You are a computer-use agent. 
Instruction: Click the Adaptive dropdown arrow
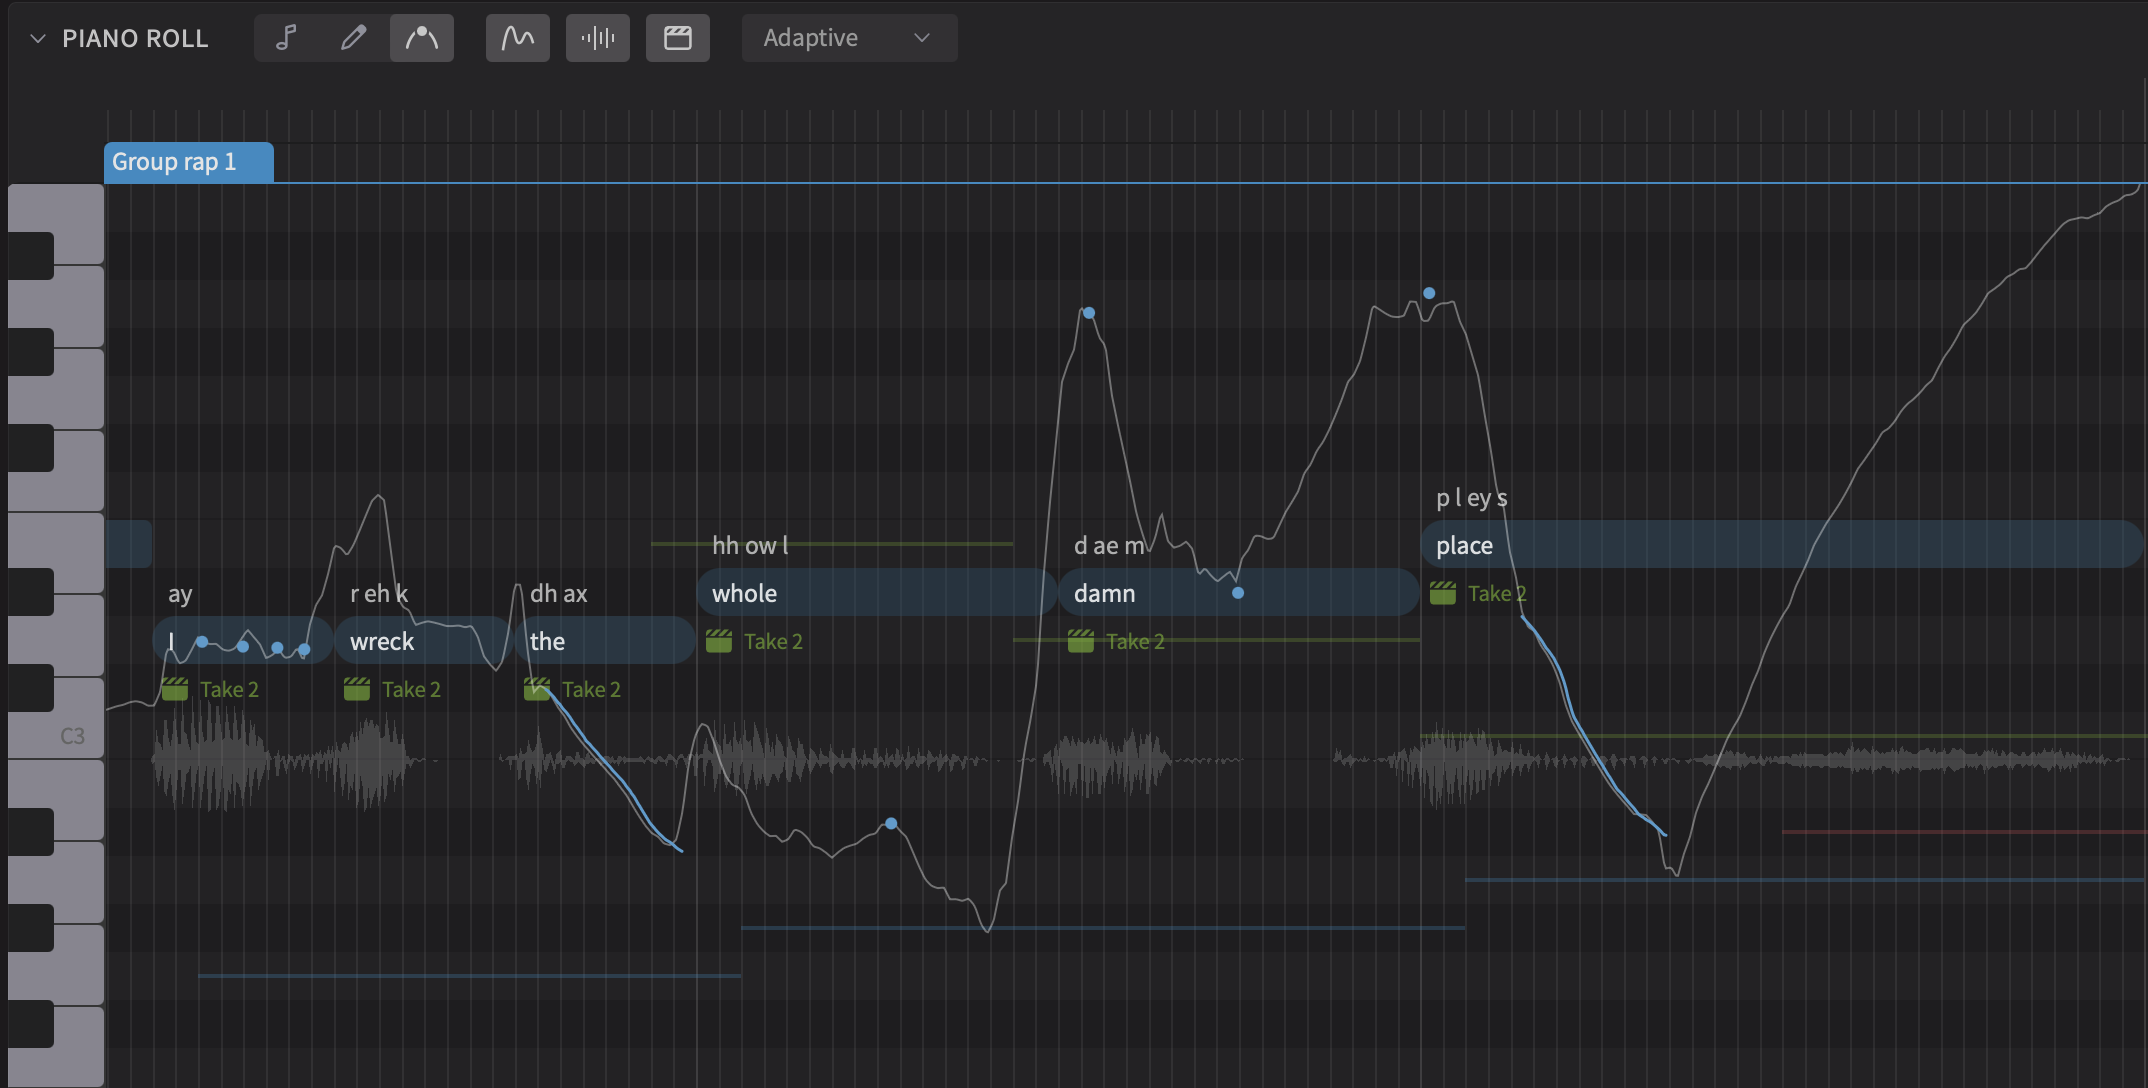tap(922, 38)
